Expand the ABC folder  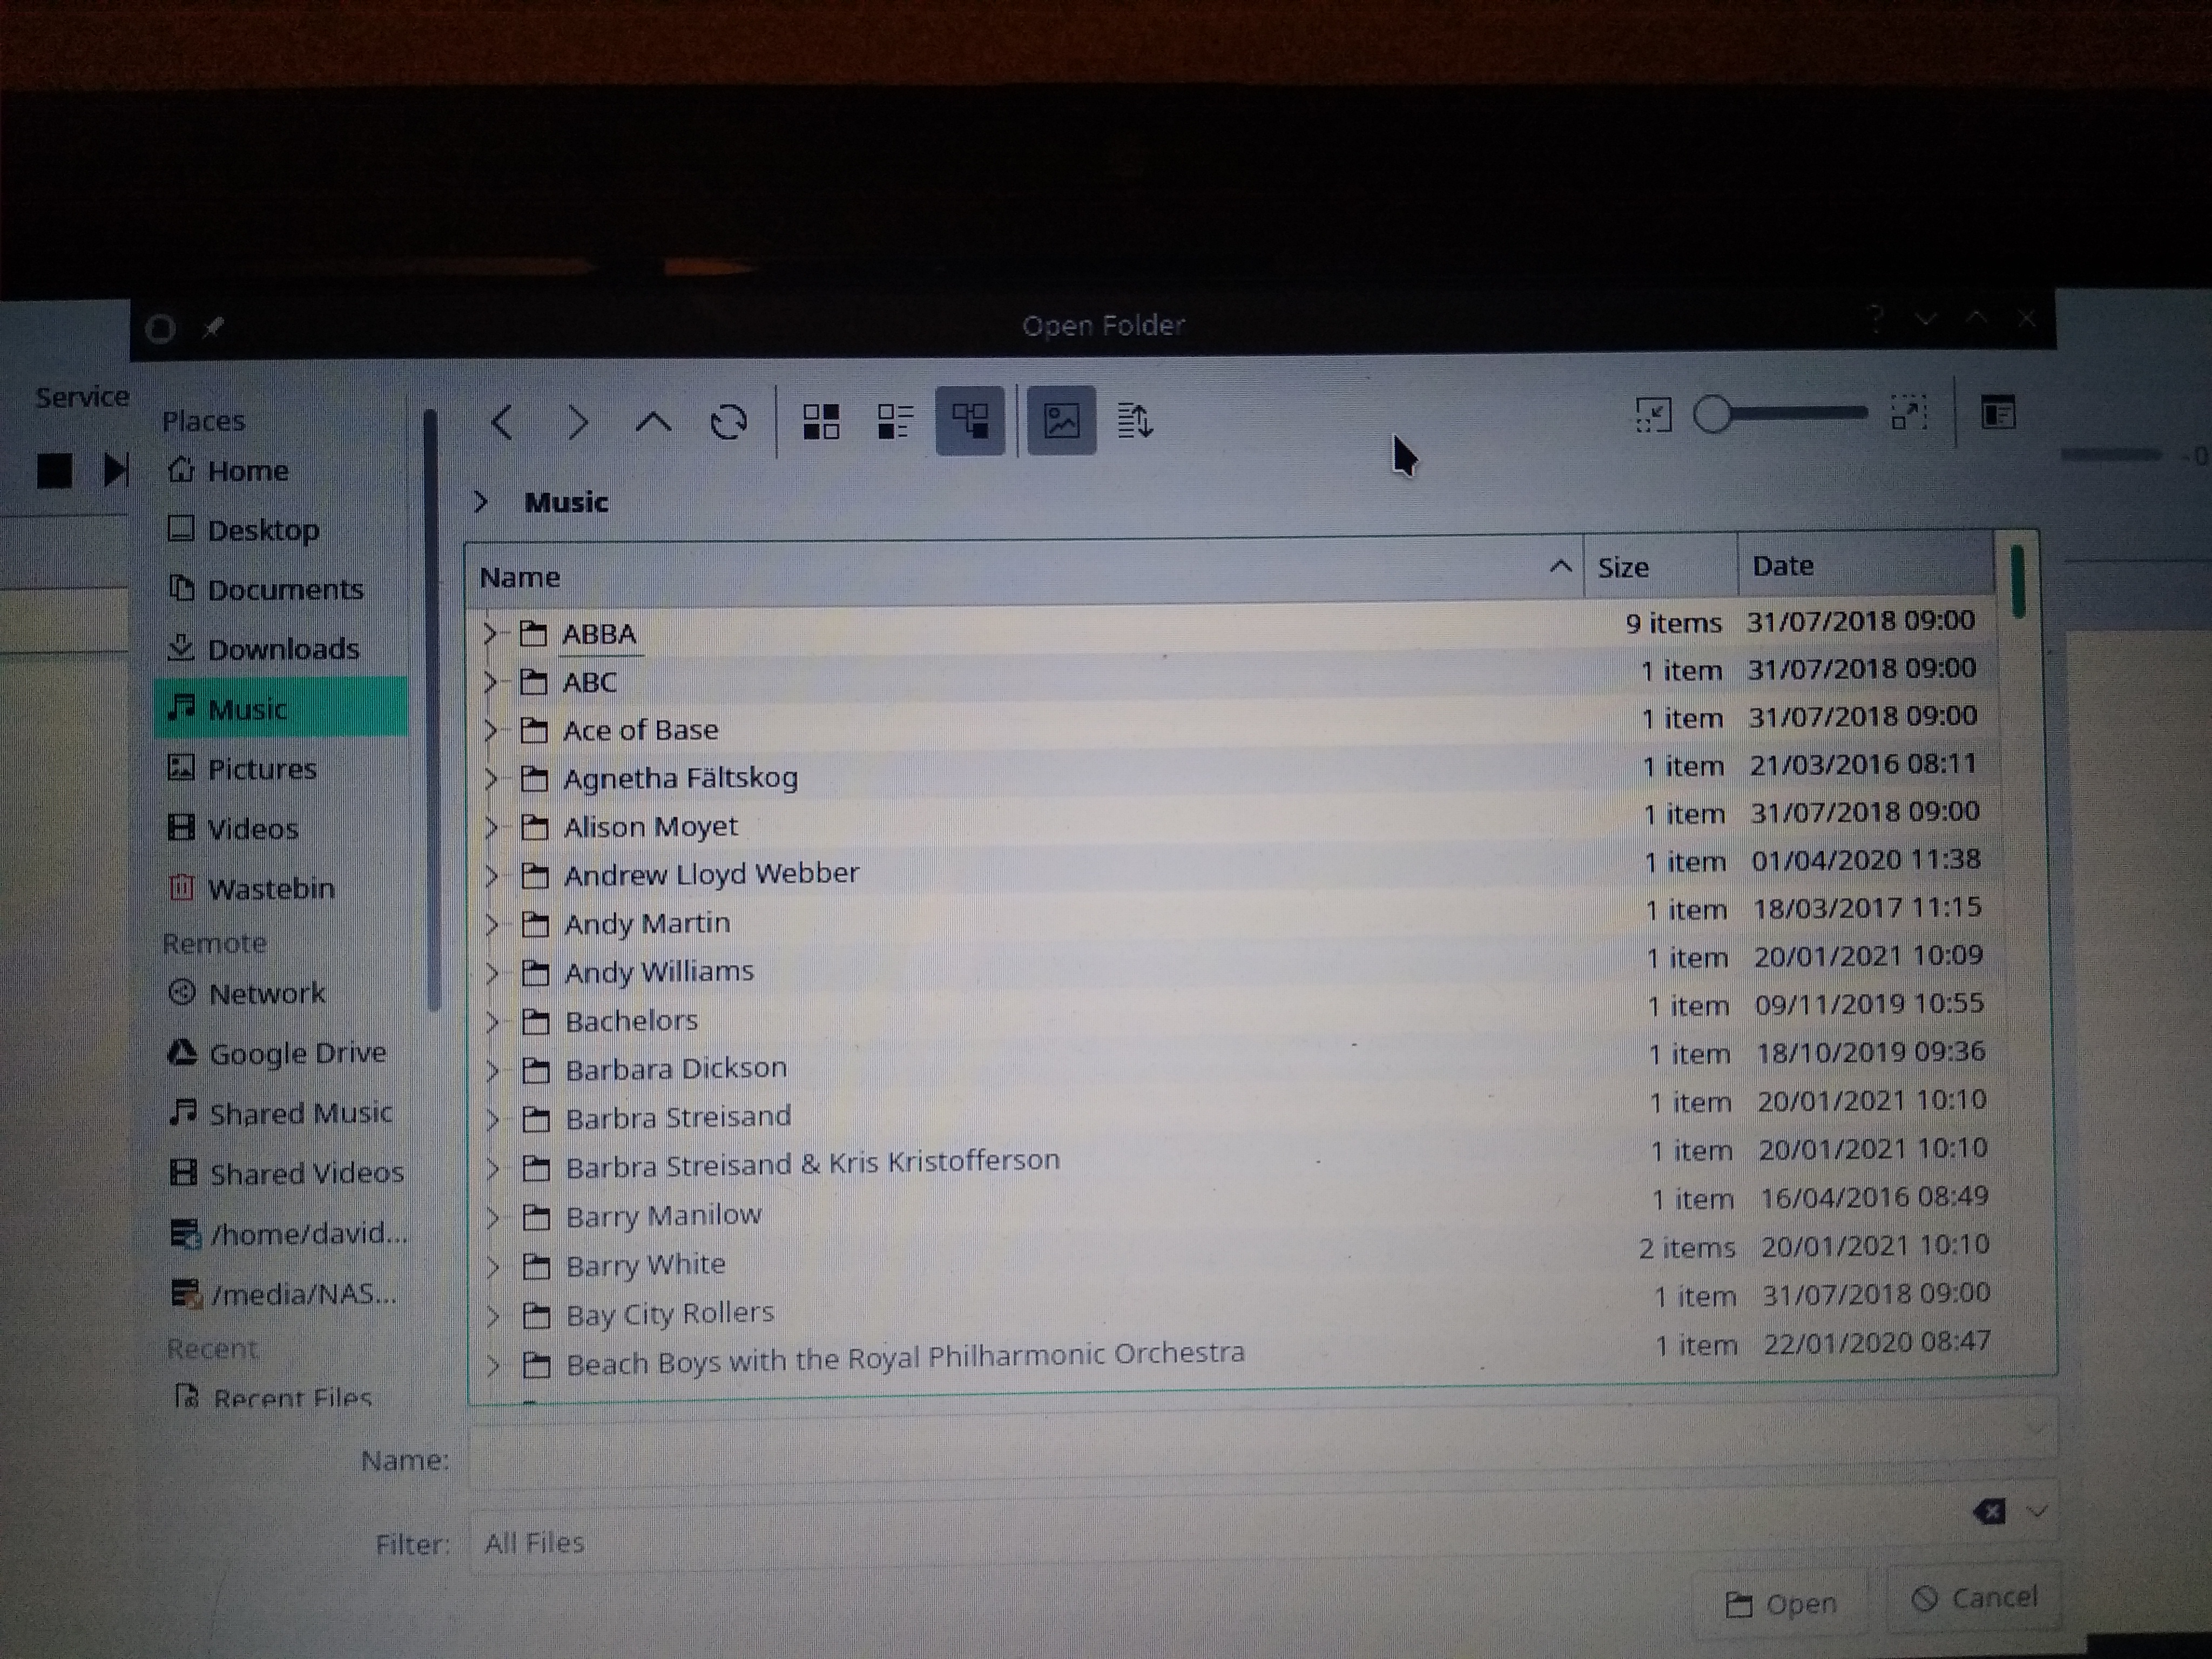(490, 682)
